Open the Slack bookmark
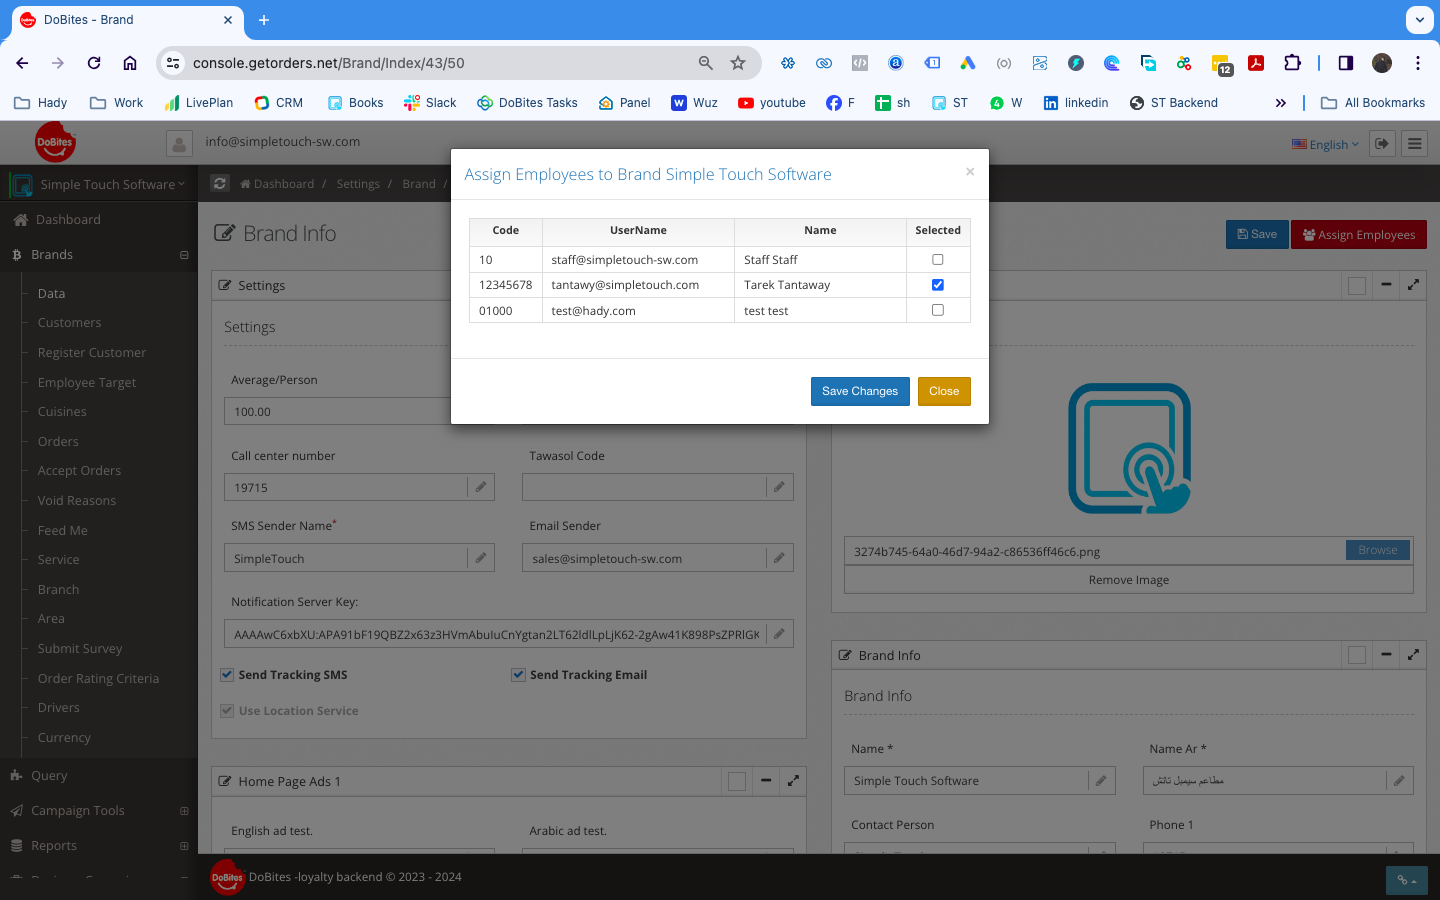Image resolution: width=1440 pixels, height=900 pixels. click(430, 103)
